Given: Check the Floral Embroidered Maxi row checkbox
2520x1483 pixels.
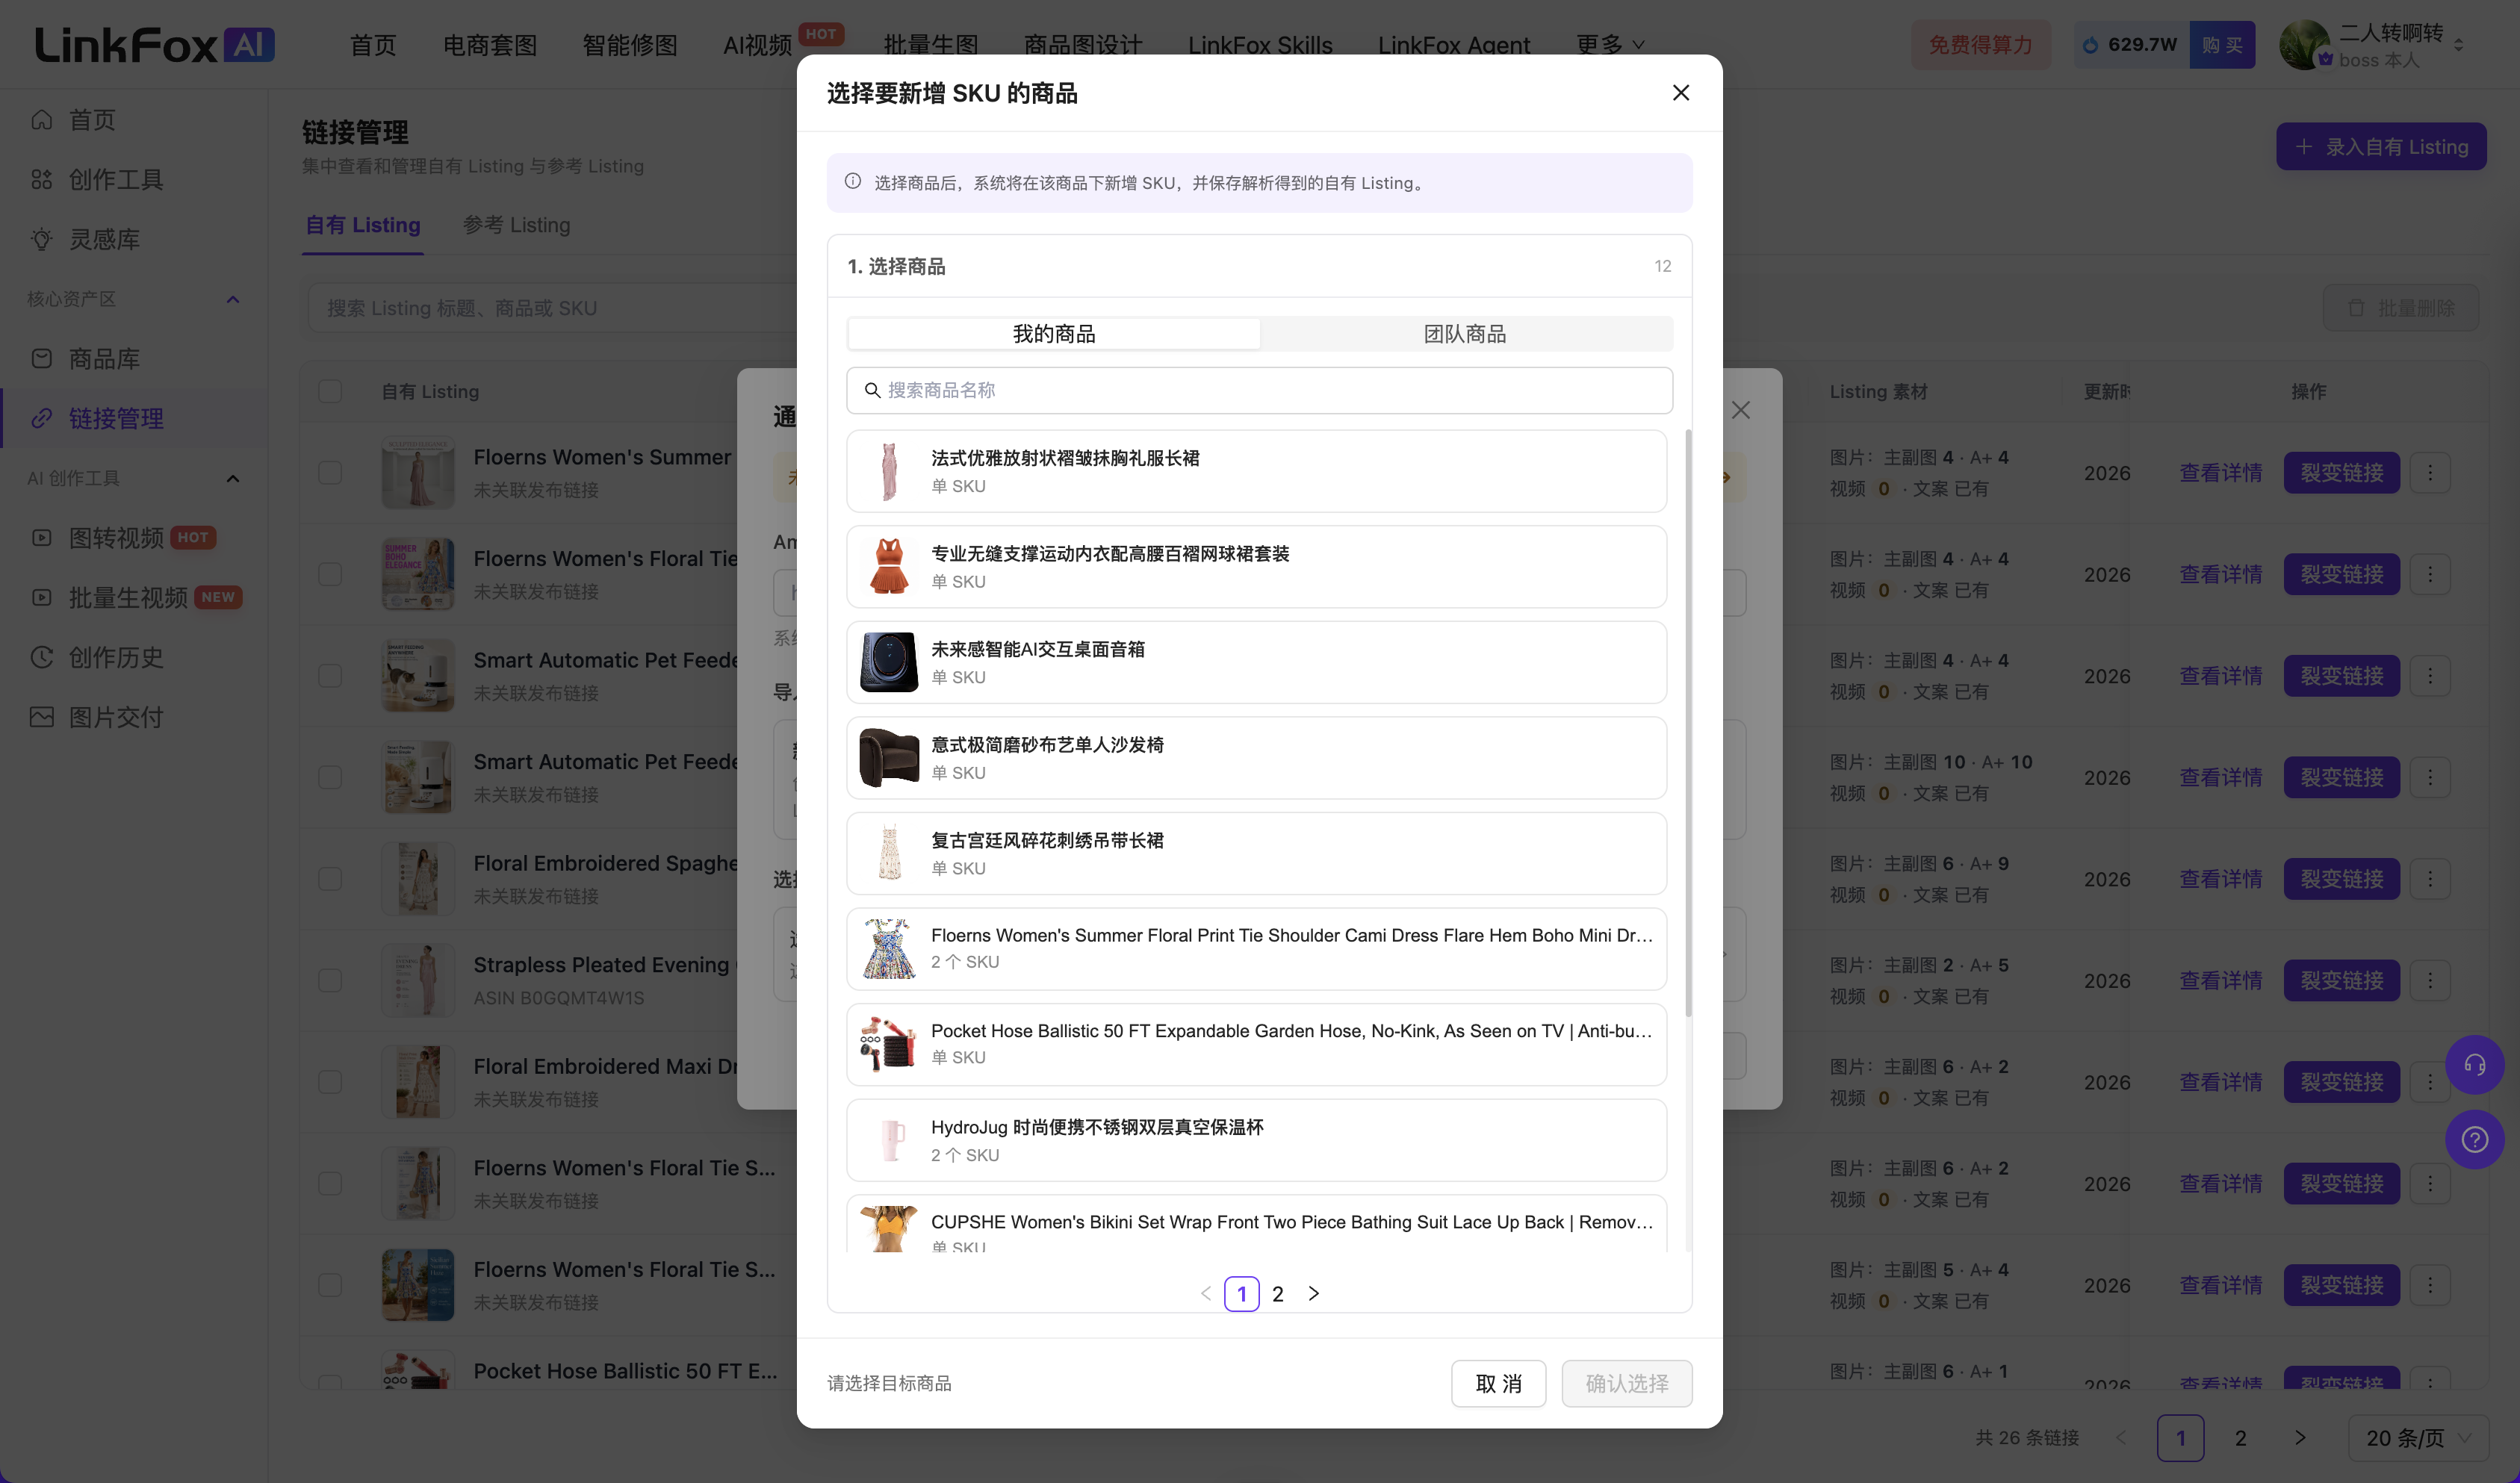Looking at the screenshot, I should pos(330,1082).
